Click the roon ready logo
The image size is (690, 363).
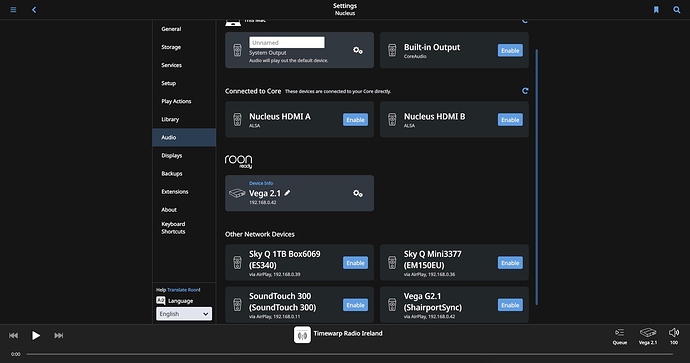point(239,161)
